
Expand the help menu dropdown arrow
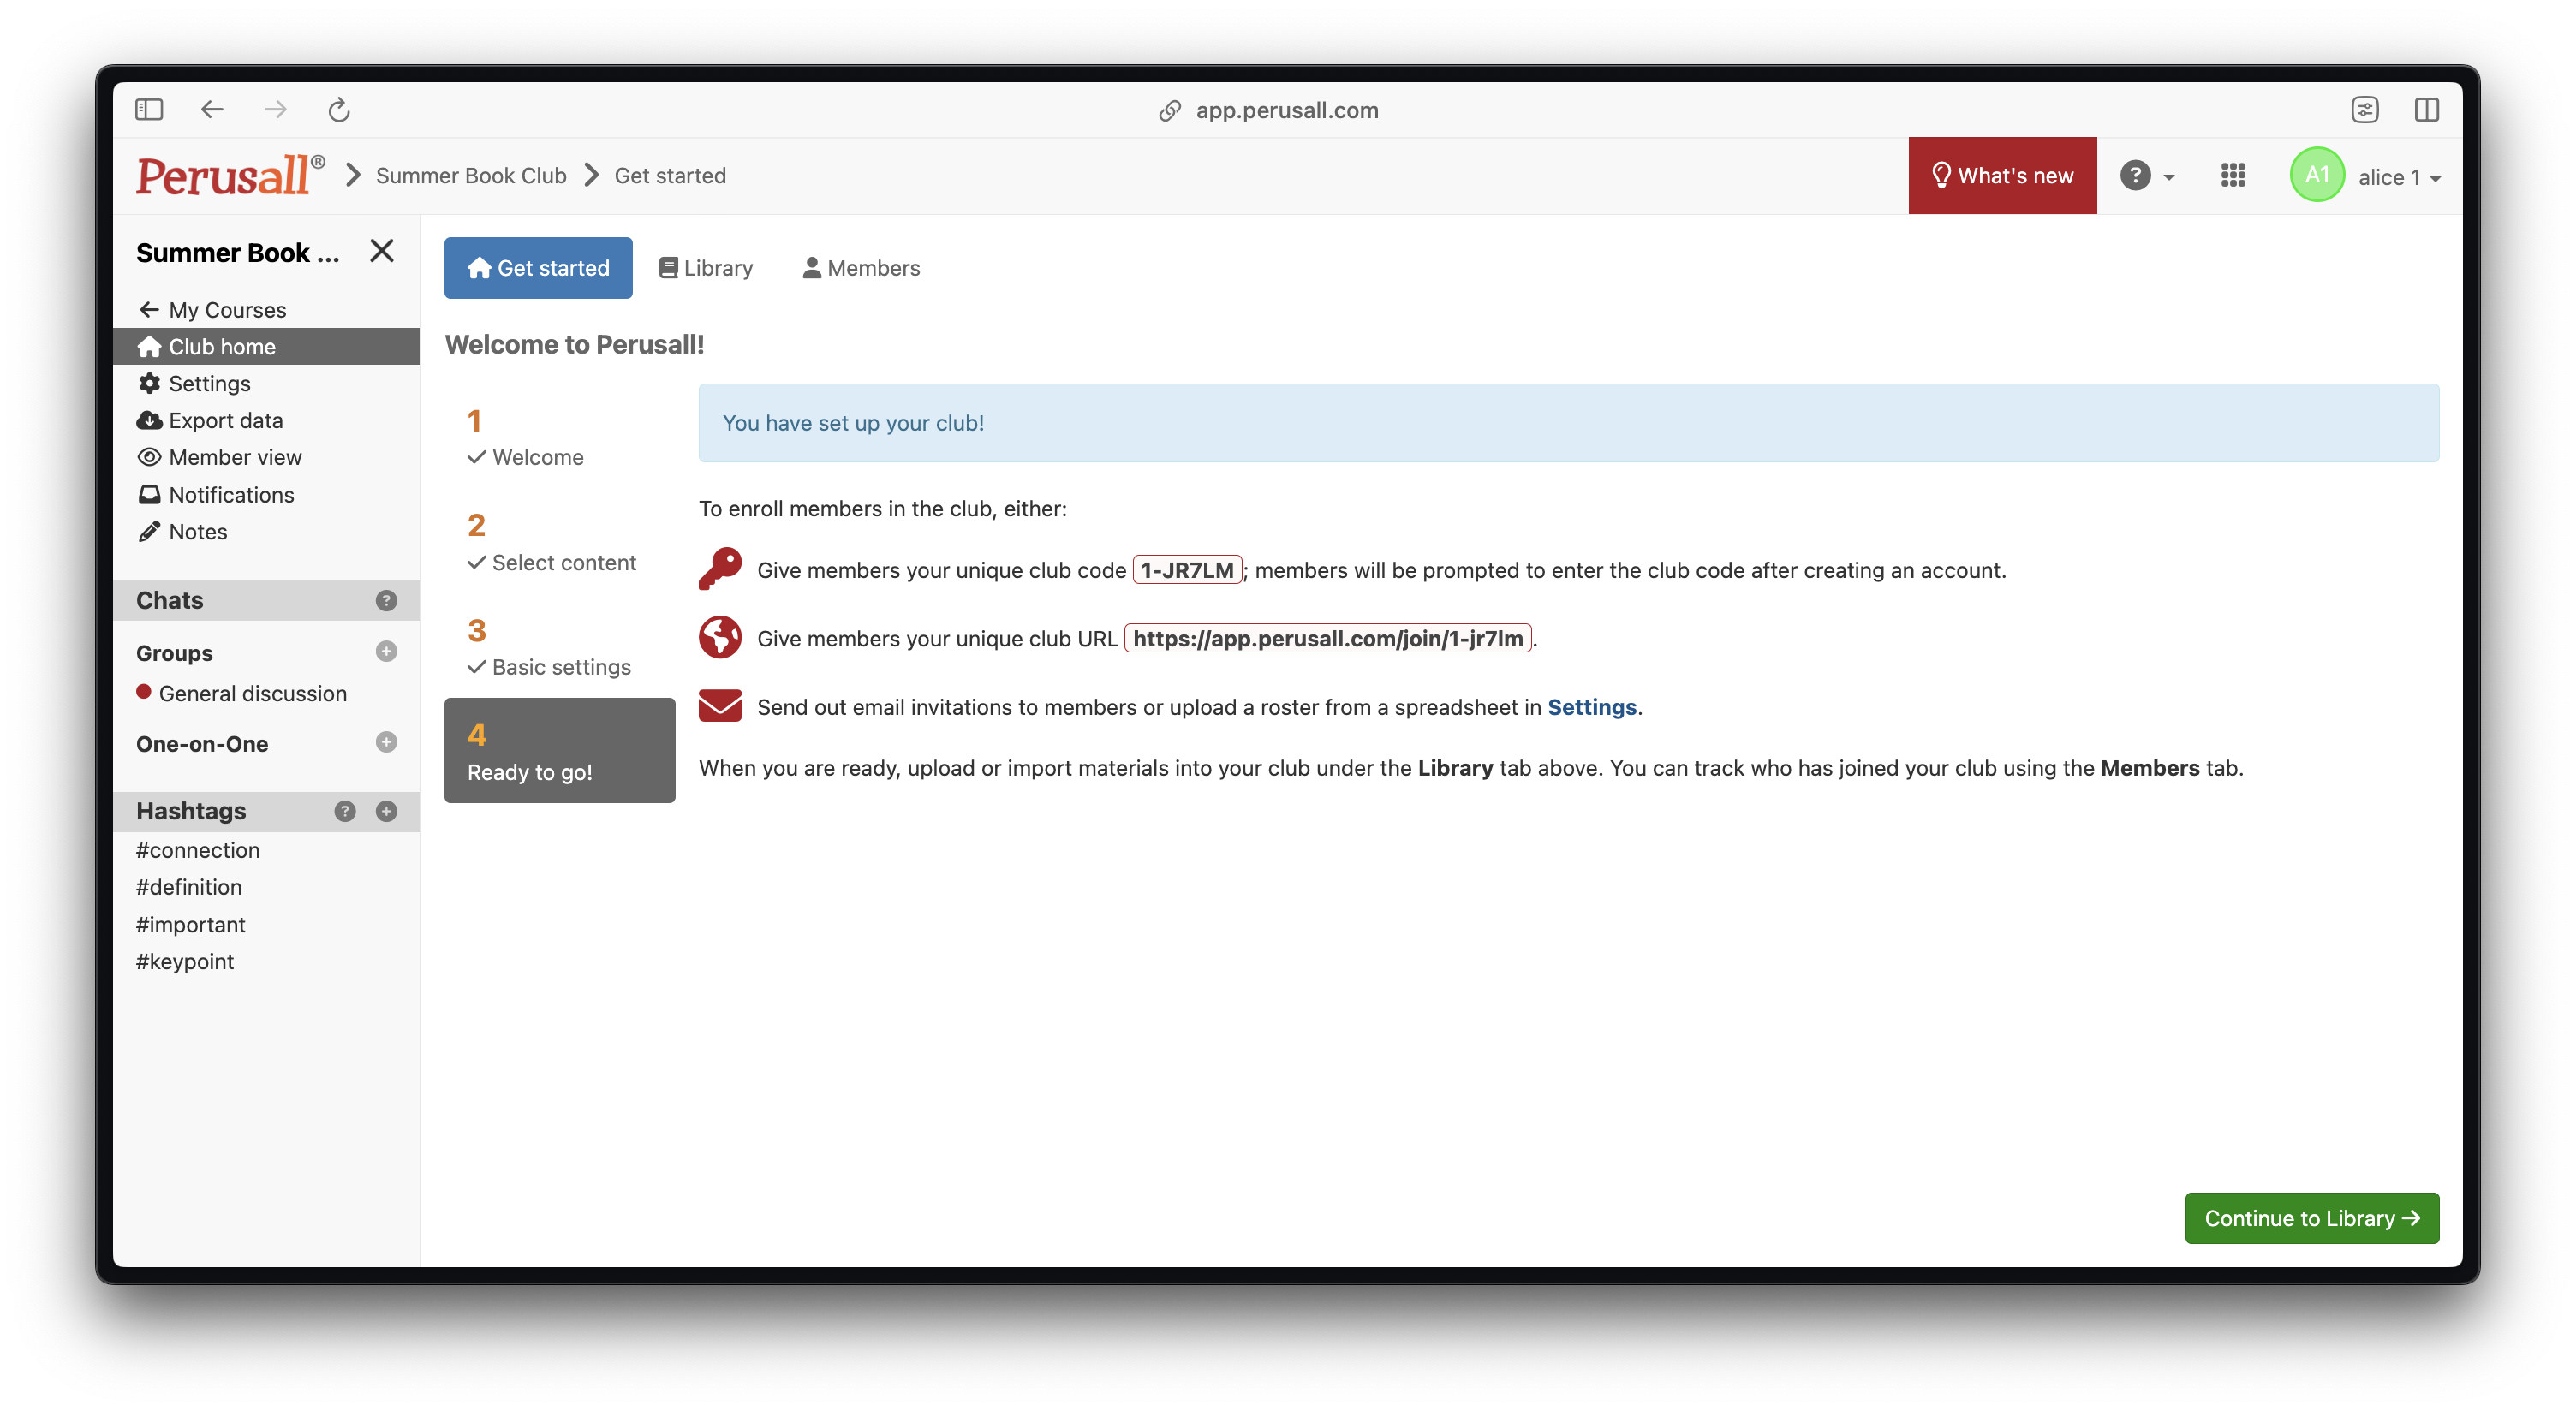[x=2169, y=177]
